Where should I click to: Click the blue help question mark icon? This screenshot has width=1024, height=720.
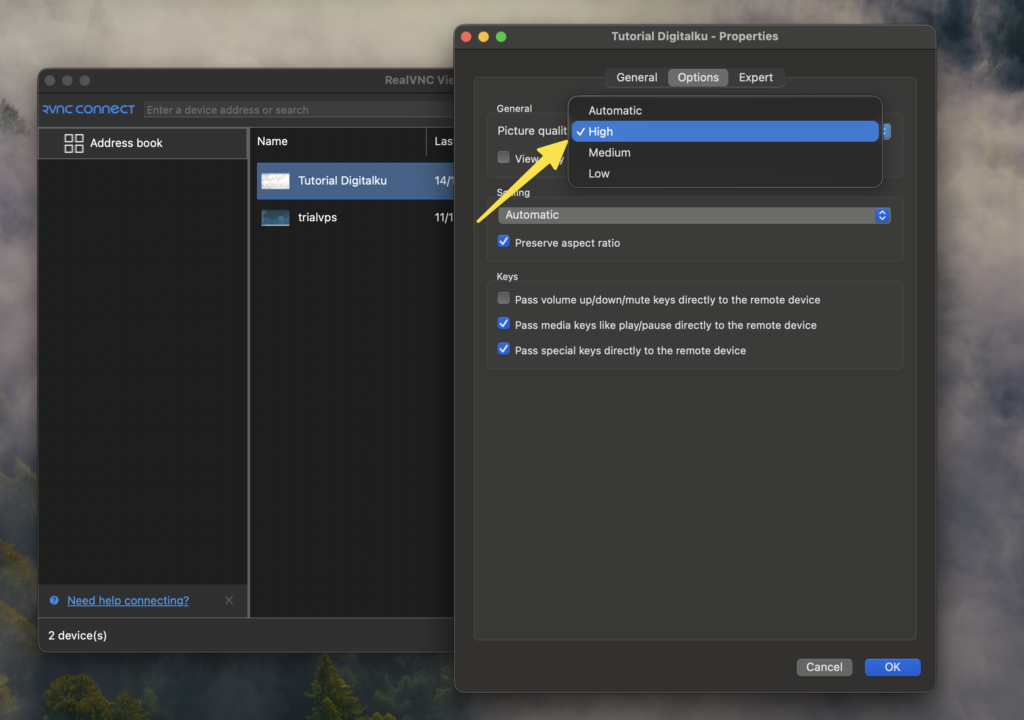click(x=54, y=601)
